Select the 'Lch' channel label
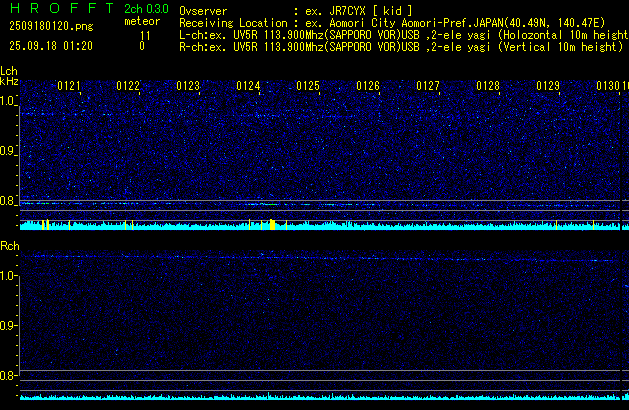This screenshot has height=410, width=629. (x=9, y=71)
